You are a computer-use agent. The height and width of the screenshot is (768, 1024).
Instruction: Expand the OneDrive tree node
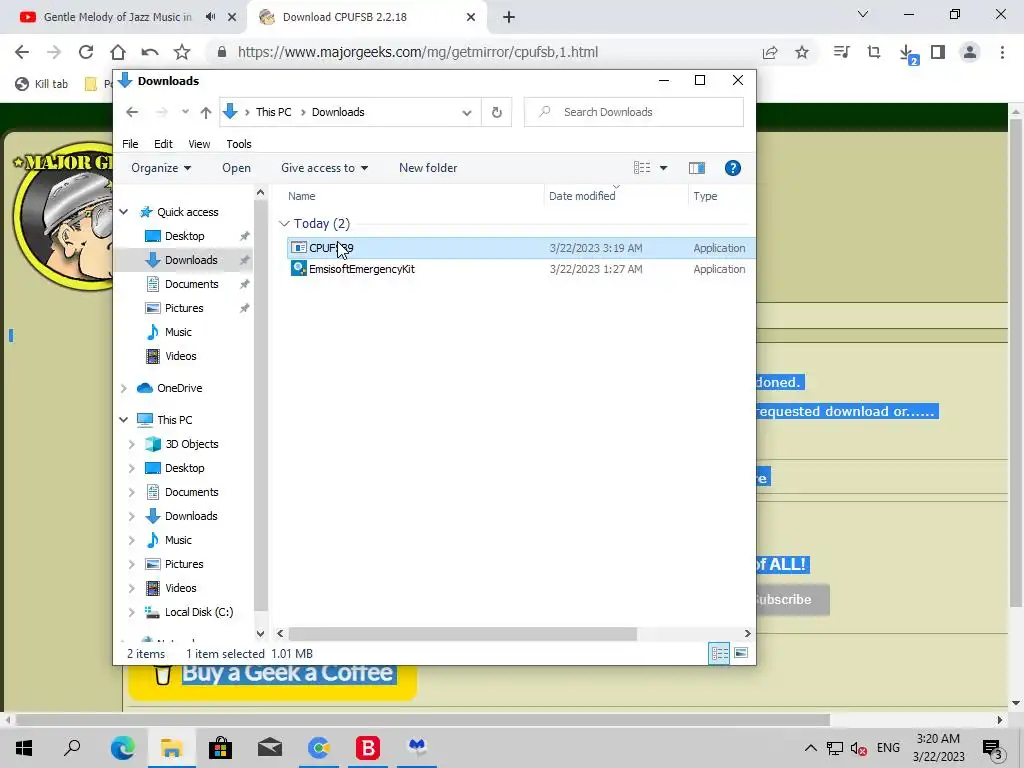click(123, 388)
